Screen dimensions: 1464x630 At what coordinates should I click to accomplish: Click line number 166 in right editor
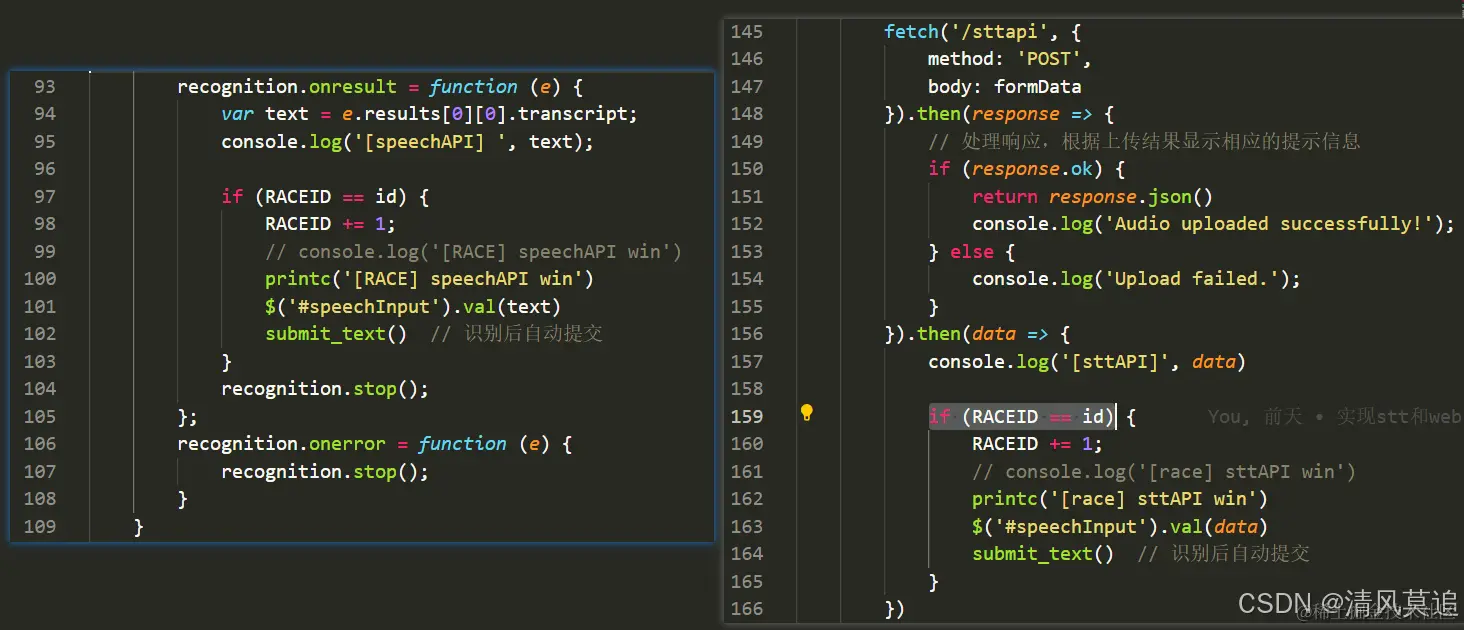(747, 609)
